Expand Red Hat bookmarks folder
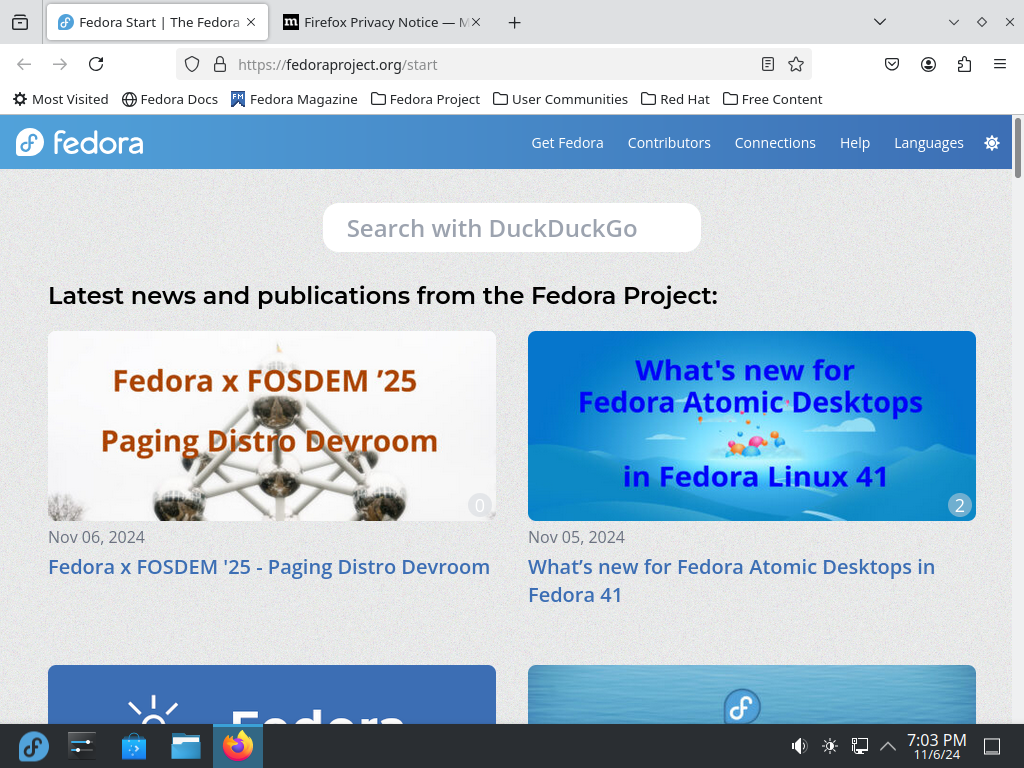 (x=675, y=99)
